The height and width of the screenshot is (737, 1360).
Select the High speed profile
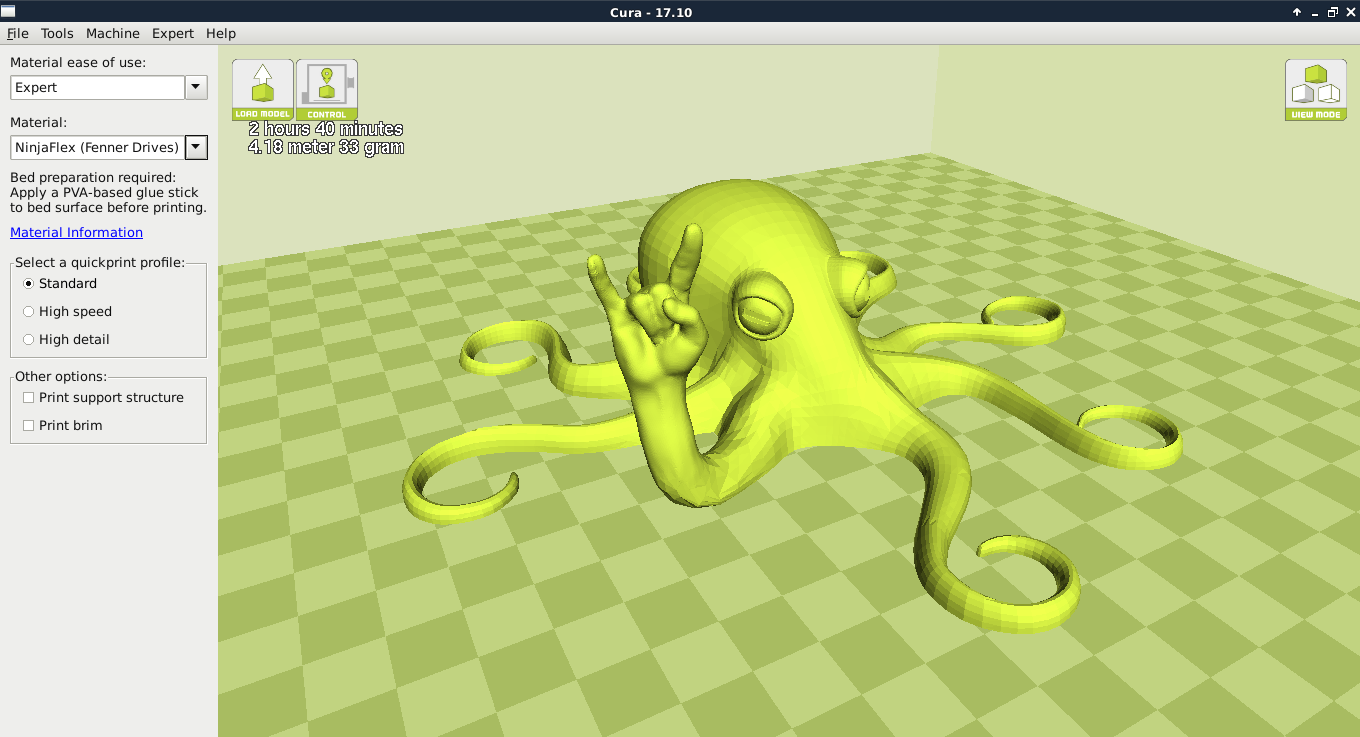tap(29, 312)
